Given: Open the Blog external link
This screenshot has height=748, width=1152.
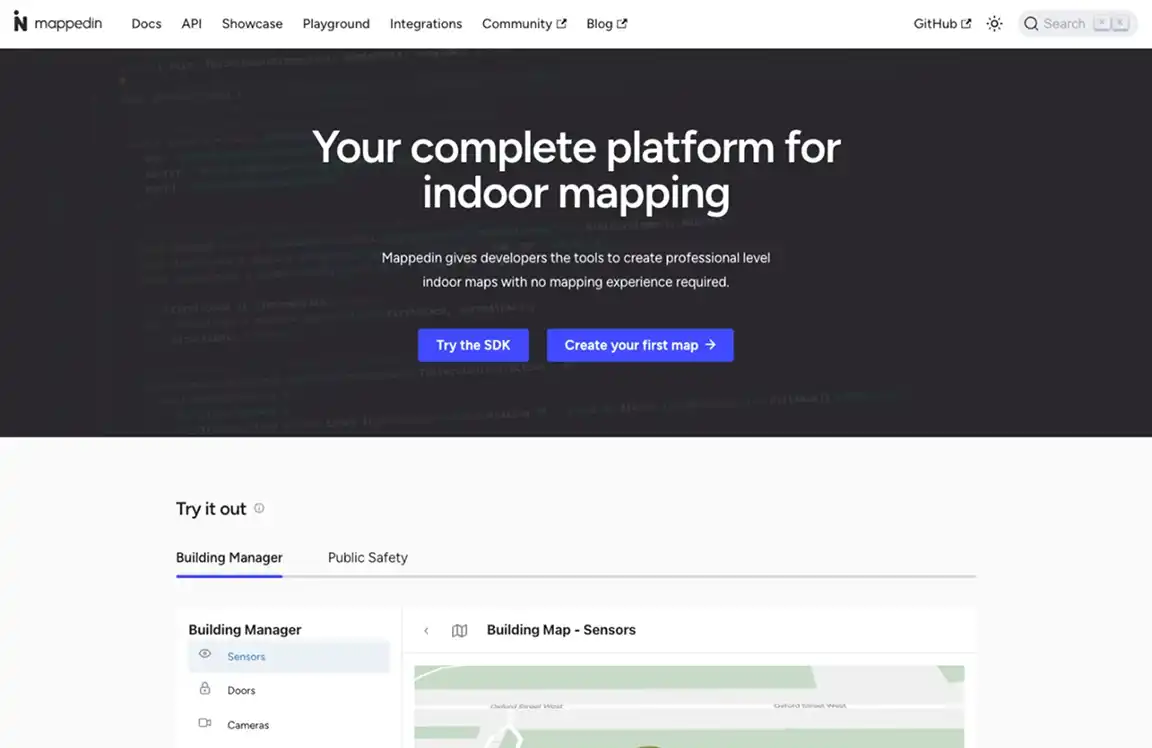Looking at the screenshot, I should coord(605,23).
